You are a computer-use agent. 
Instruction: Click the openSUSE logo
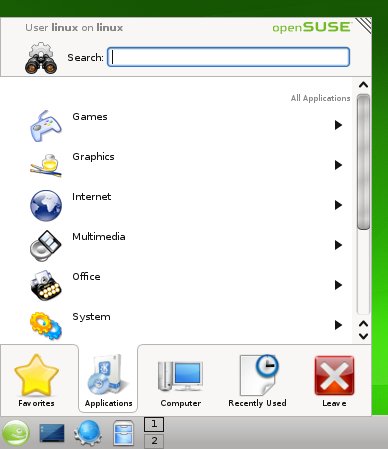(x=311, y=27)
